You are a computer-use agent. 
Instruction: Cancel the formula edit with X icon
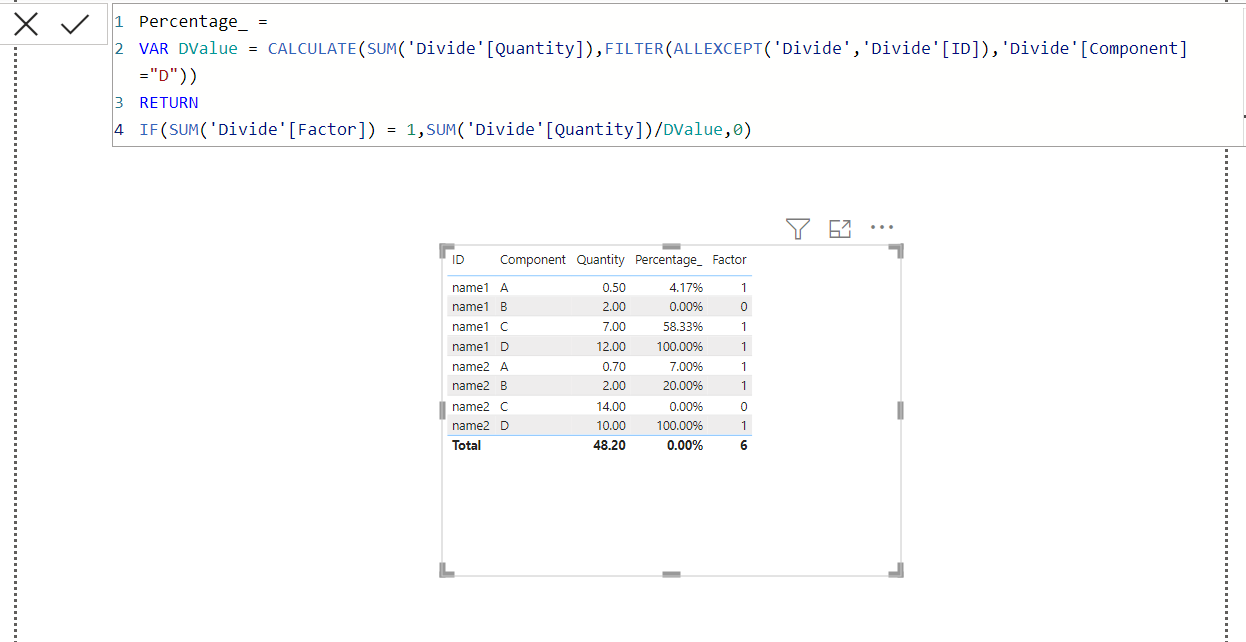(x=26, y=25)
